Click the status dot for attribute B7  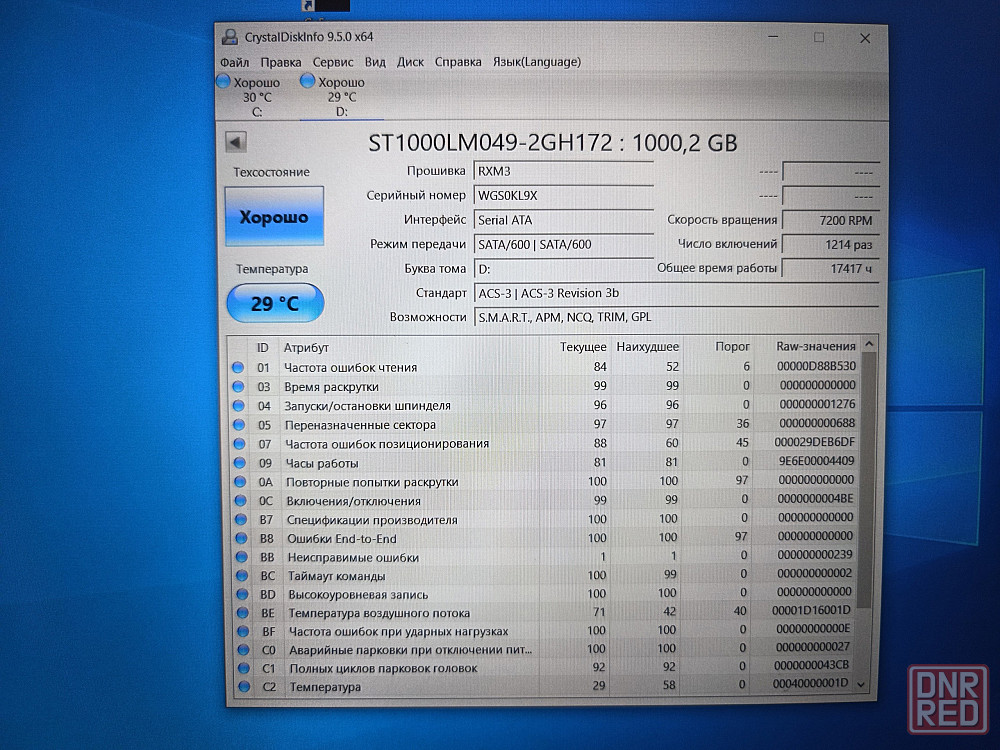(x=240, y=520)
